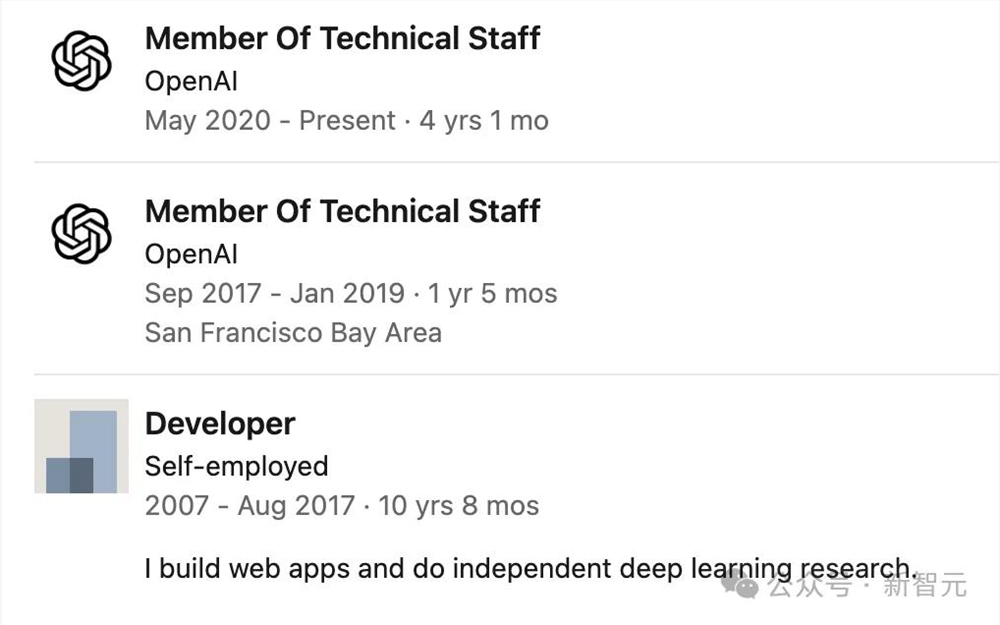Click the Self-employed company label
Screen dimensions: 1000x625
pyautogui.click(x=237, y=466)
